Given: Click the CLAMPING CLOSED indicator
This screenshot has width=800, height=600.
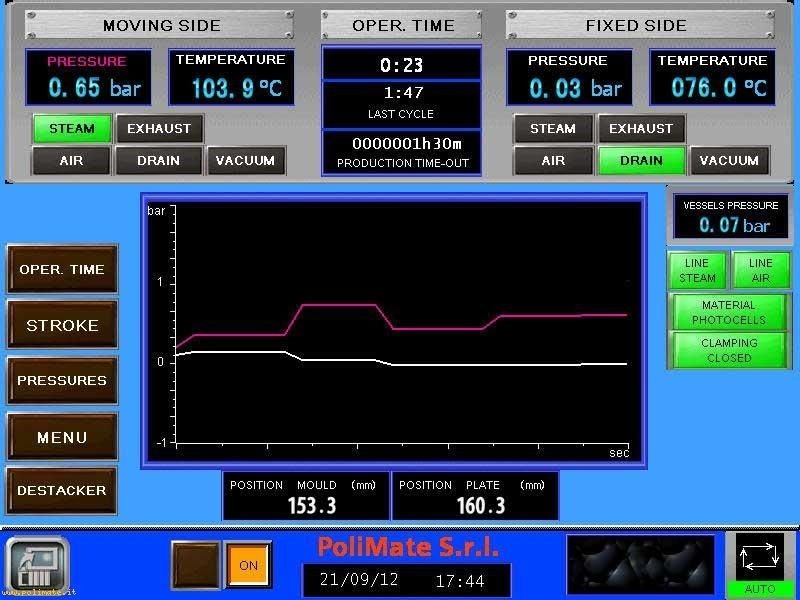Looking at the screenshot, I should click(729, 350).
